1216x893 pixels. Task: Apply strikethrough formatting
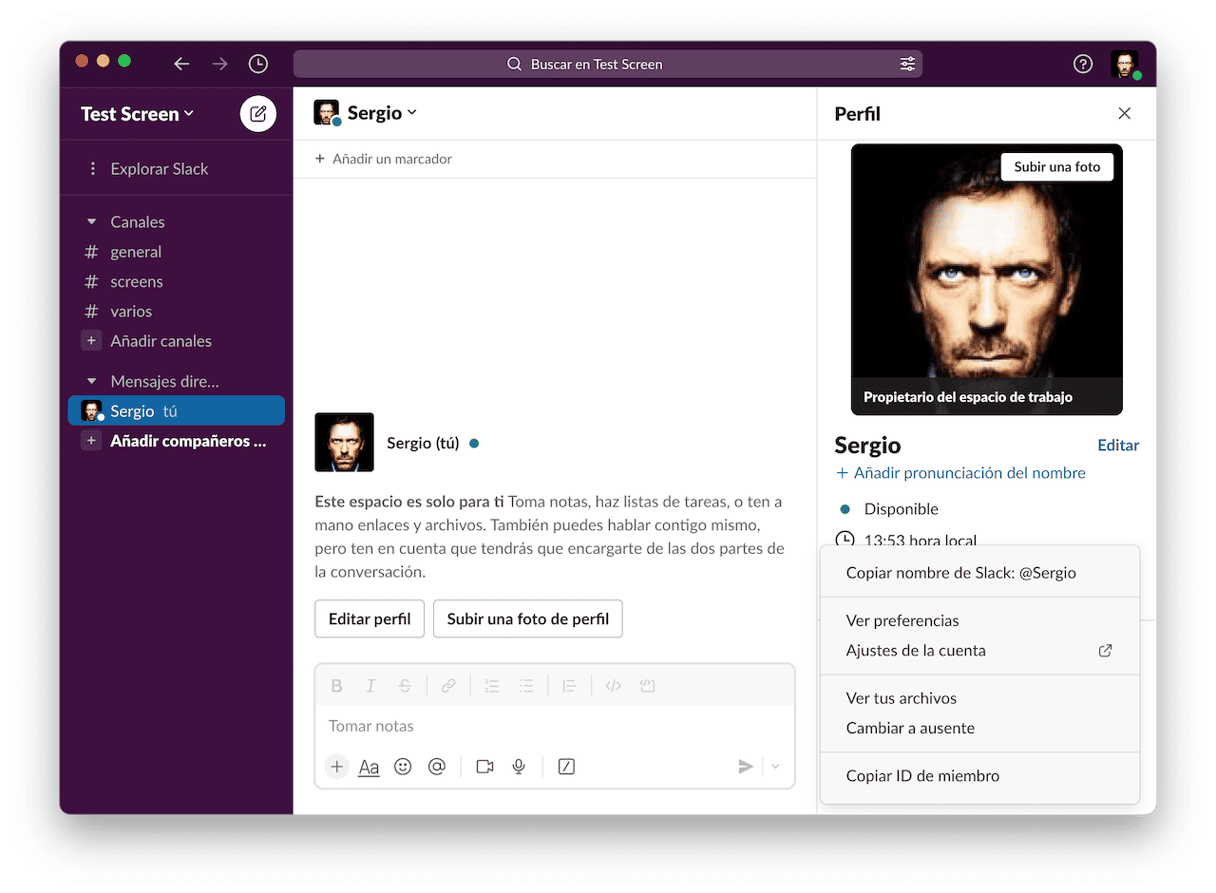point(405,686)
